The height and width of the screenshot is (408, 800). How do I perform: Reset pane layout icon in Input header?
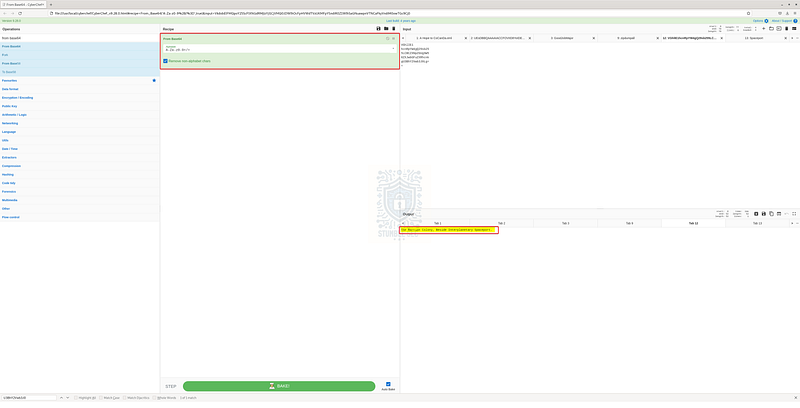(x=794, y=29)
